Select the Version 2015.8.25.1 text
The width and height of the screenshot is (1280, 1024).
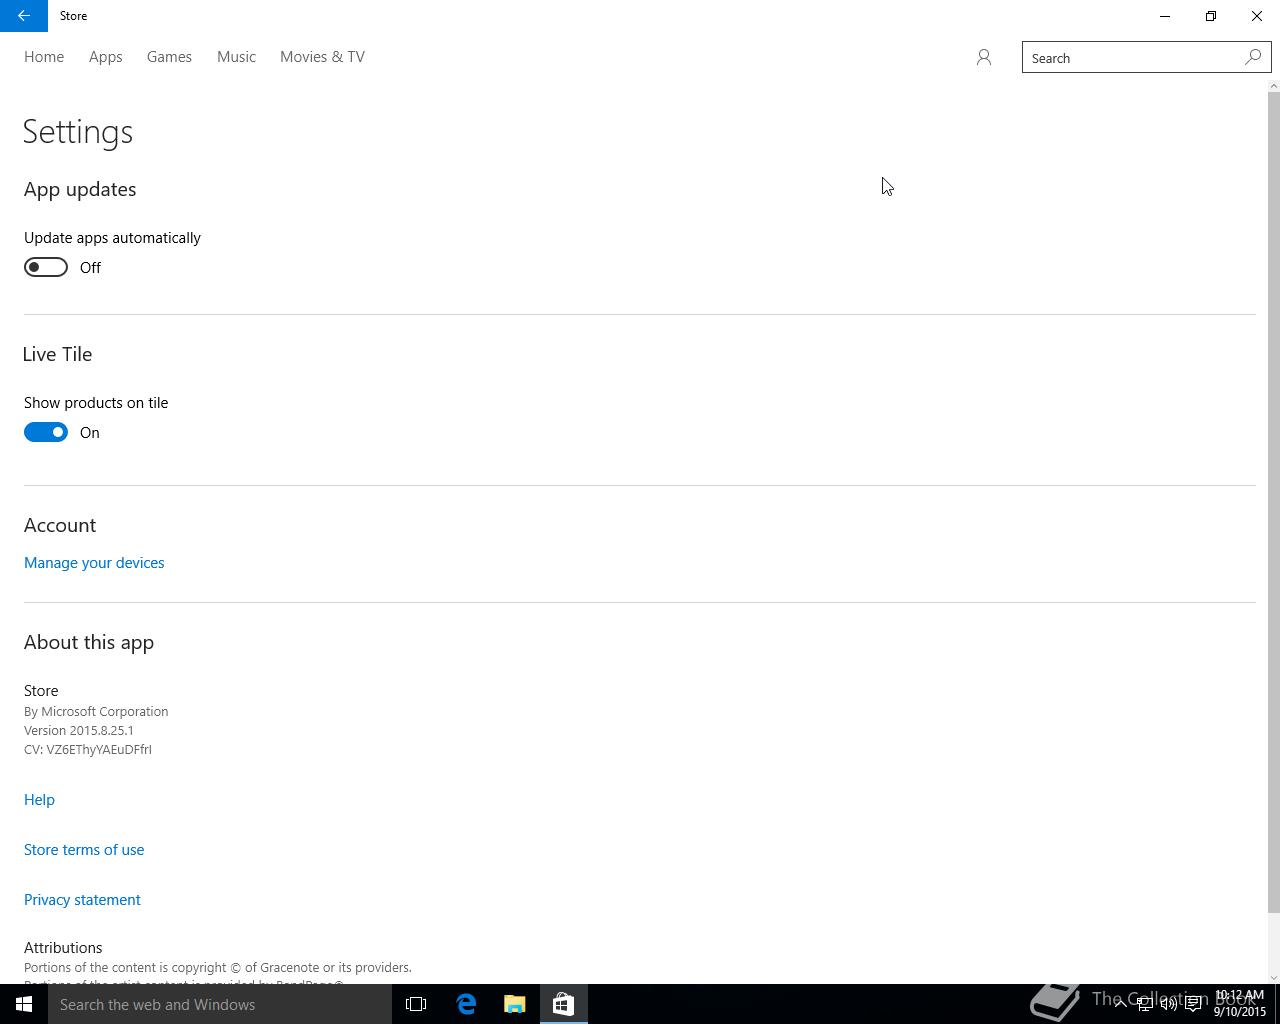tap(79, 731)
